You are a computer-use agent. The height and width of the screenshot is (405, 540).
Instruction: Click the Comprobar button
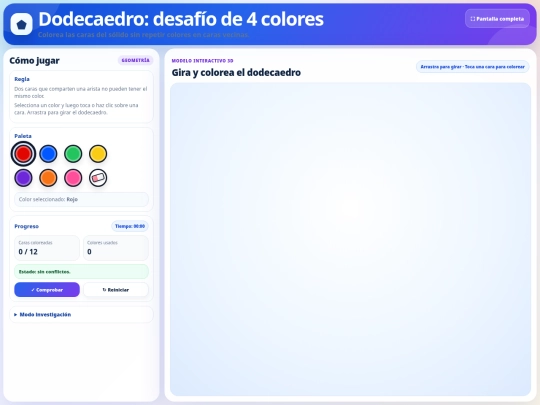pyautogui.click(x=47, y=290)
